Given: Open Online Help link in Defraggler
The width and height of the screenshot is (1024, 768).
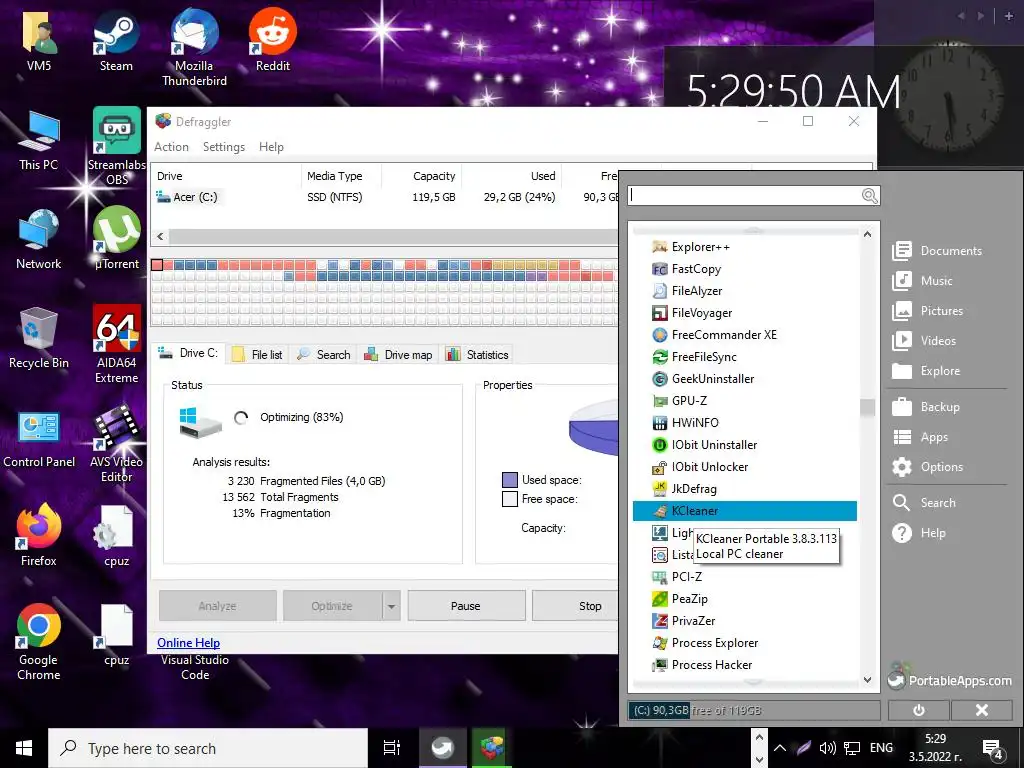Looking at the screenshot, I should [x=188, y=643].
